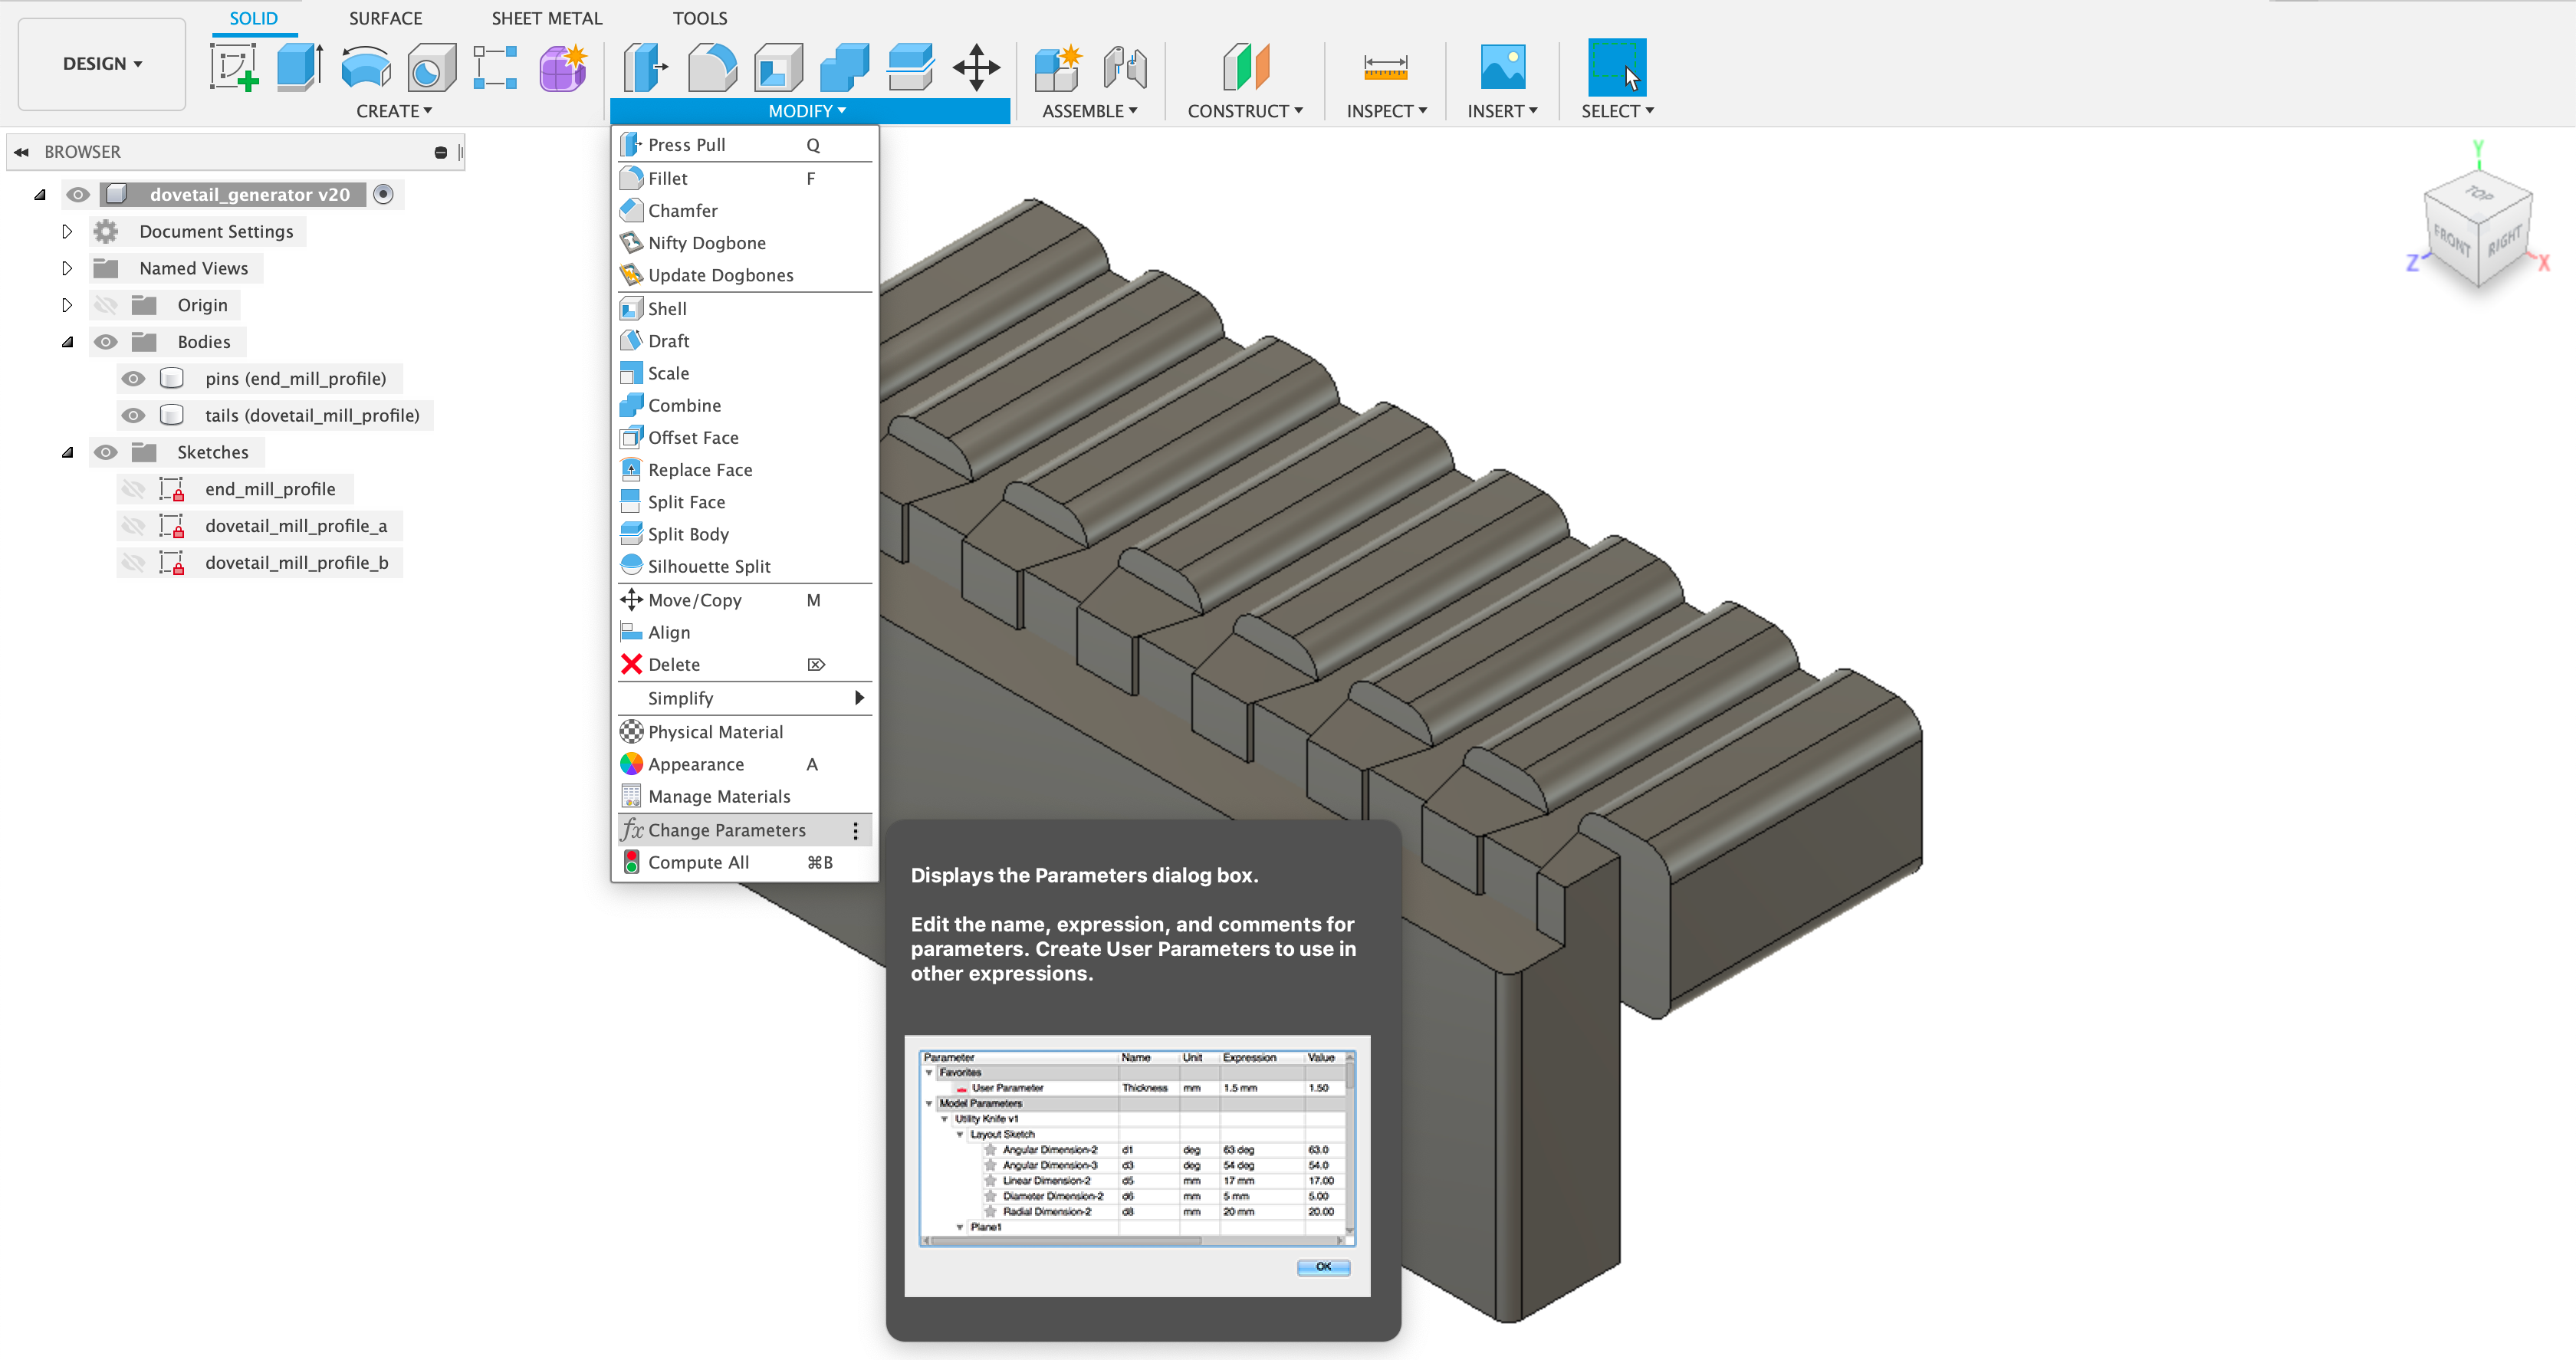Select the Extrude tool icon
The width and height of the screenshot is (2576, 1360).
[299, 68]
